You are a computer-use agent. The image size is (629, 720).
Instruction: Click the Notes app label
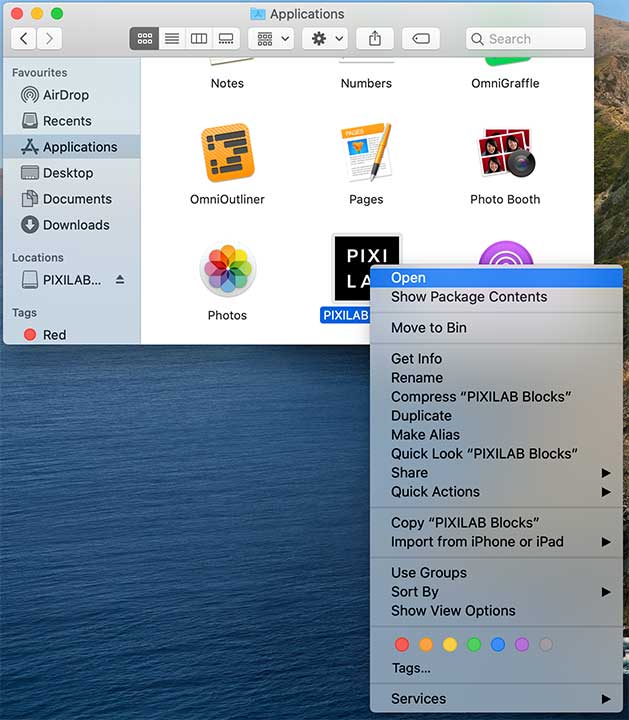coord(227,83)
